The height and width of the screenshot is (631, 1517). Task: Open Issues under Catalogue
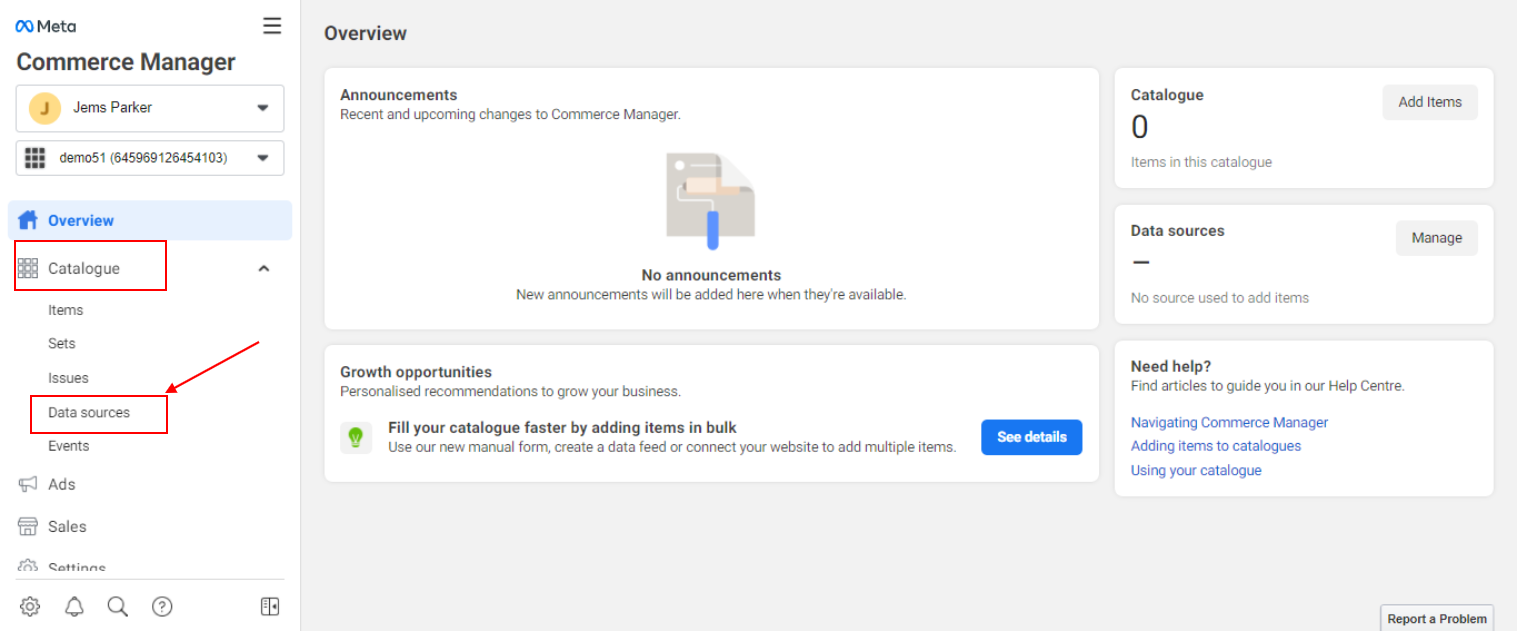pyautogui.click(x=68, y=378)
